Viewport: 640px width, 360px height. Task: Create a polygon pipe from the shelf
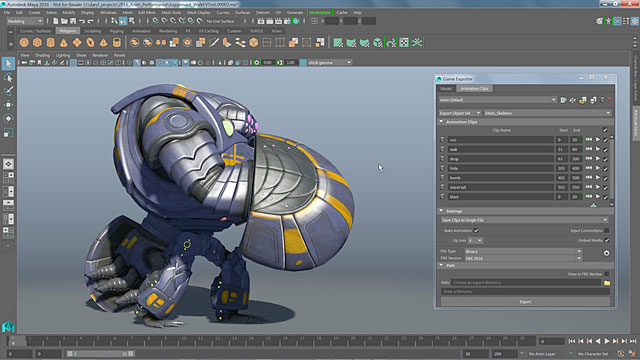pyautogui.click(x=117, y=42)
